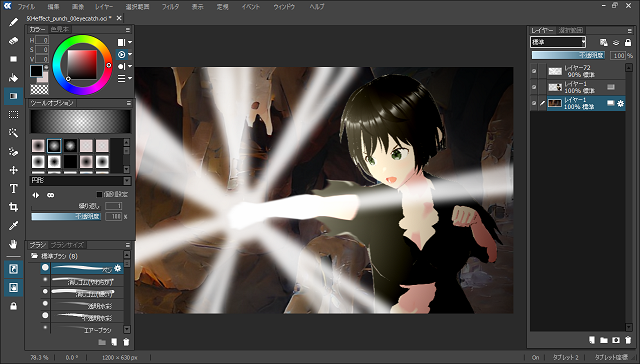Screen dimensions: 640x364
Task: Open the gradient shape dropdown 円形
Action: (x=80, y=180)
